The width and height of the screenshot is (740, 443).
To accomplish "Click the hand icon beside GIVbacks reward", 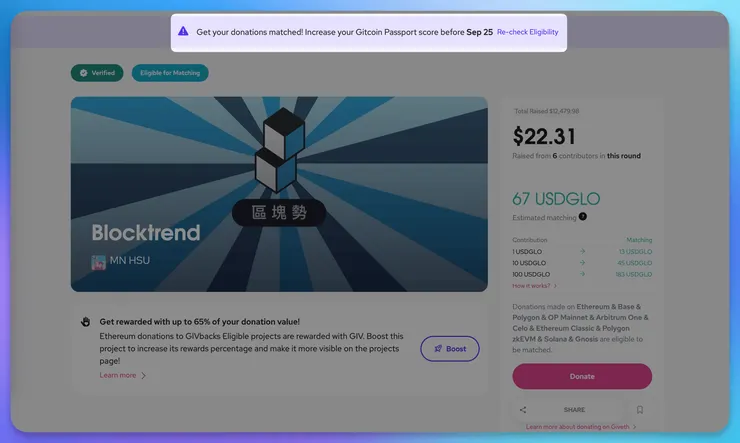I will pyautogui.click(x=85, y=322).
